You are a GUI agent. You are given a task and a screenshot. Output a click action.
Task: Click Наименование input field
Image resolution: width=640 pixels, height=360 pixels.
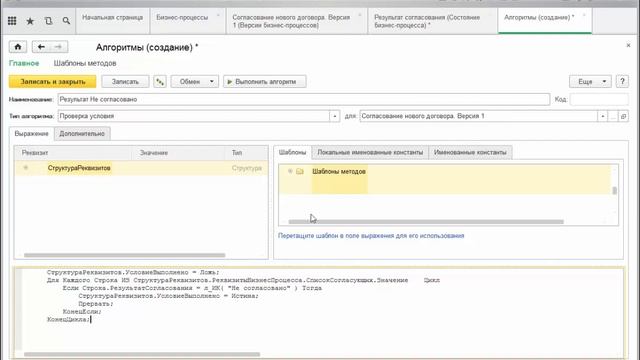pyautogui.click(x=304, y=99)
